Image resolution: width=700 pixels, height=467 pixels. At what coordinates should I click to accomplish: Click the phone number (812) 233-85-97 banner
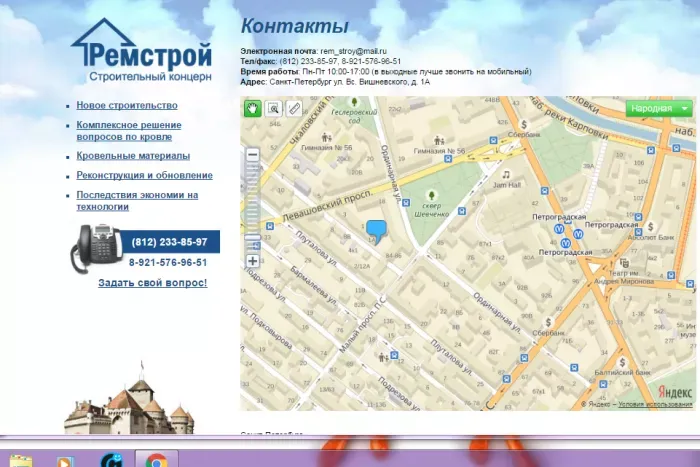click(170, 242)
